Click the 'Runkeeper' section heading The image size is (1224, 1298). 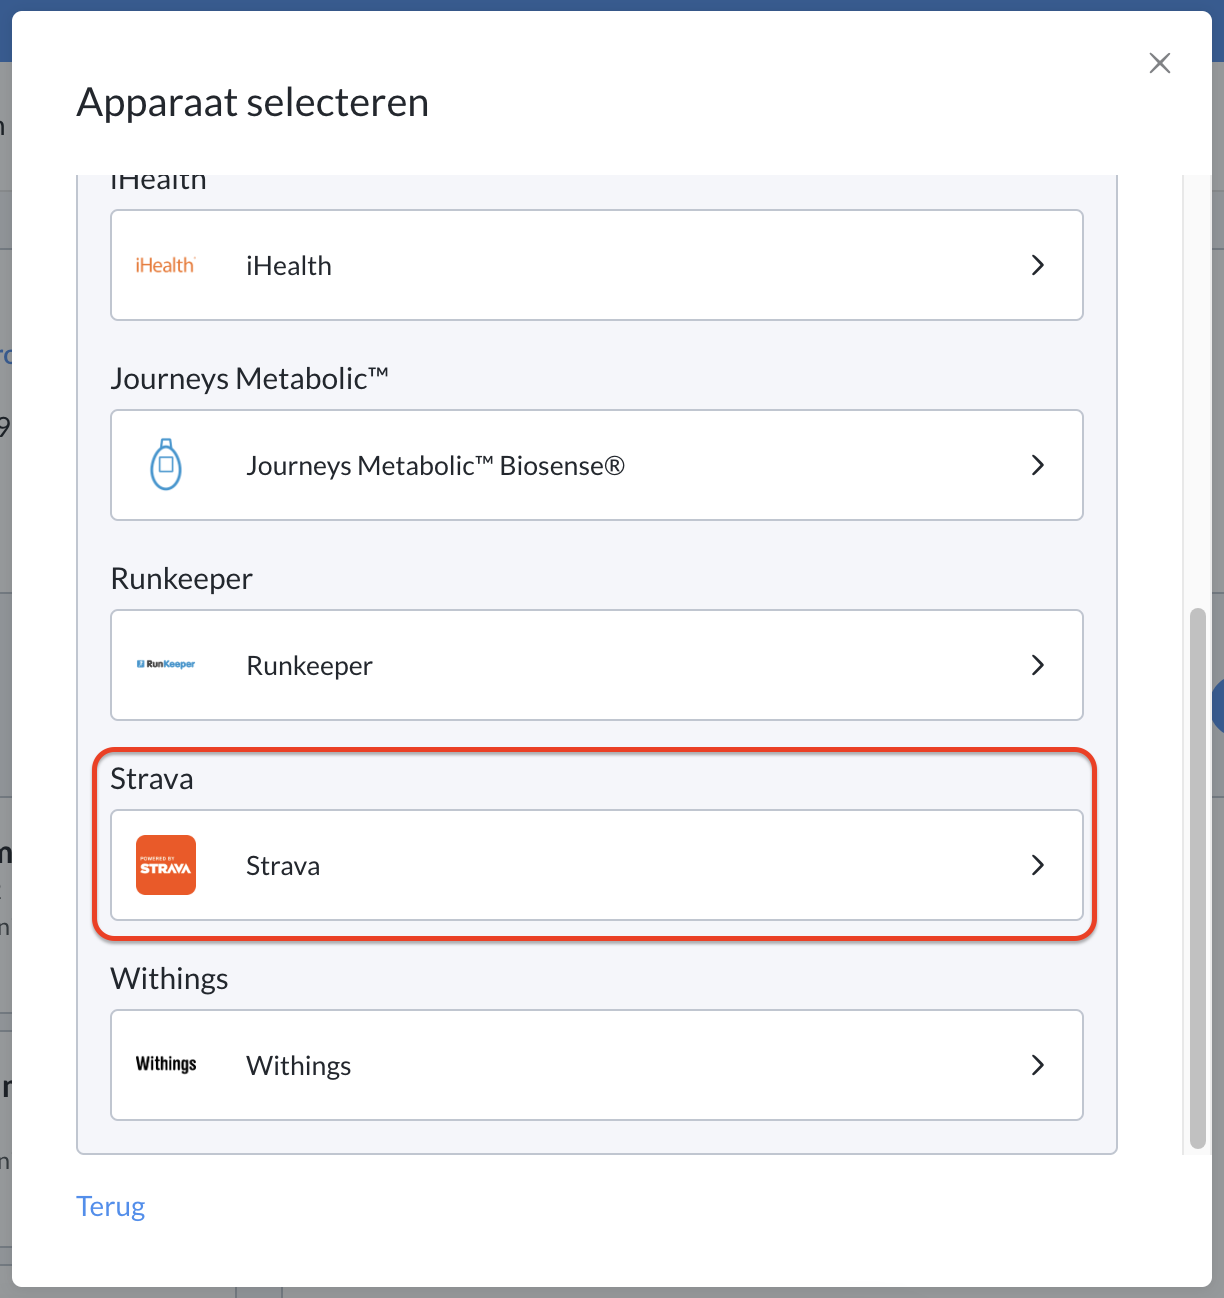click(x=182, y=579)
